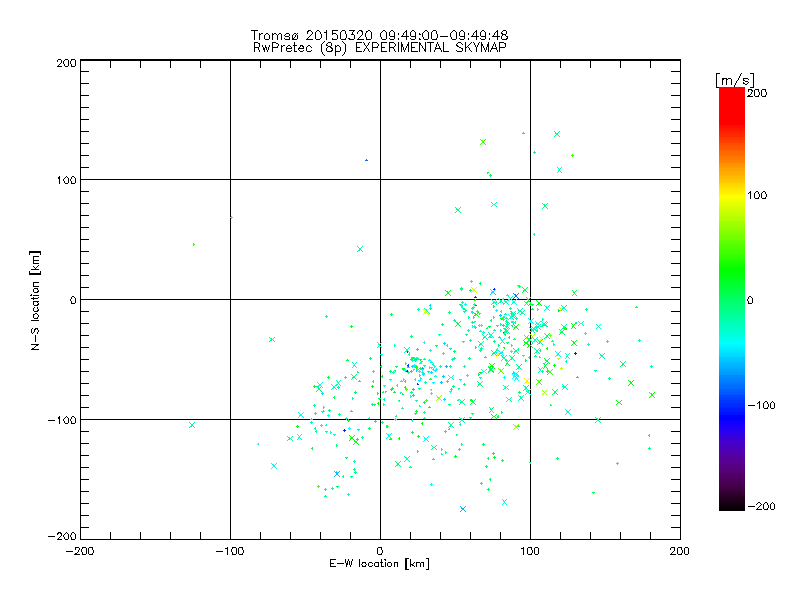
Task: Click the "[m/s]" colorbar unit label
Action: click(735, 80)
